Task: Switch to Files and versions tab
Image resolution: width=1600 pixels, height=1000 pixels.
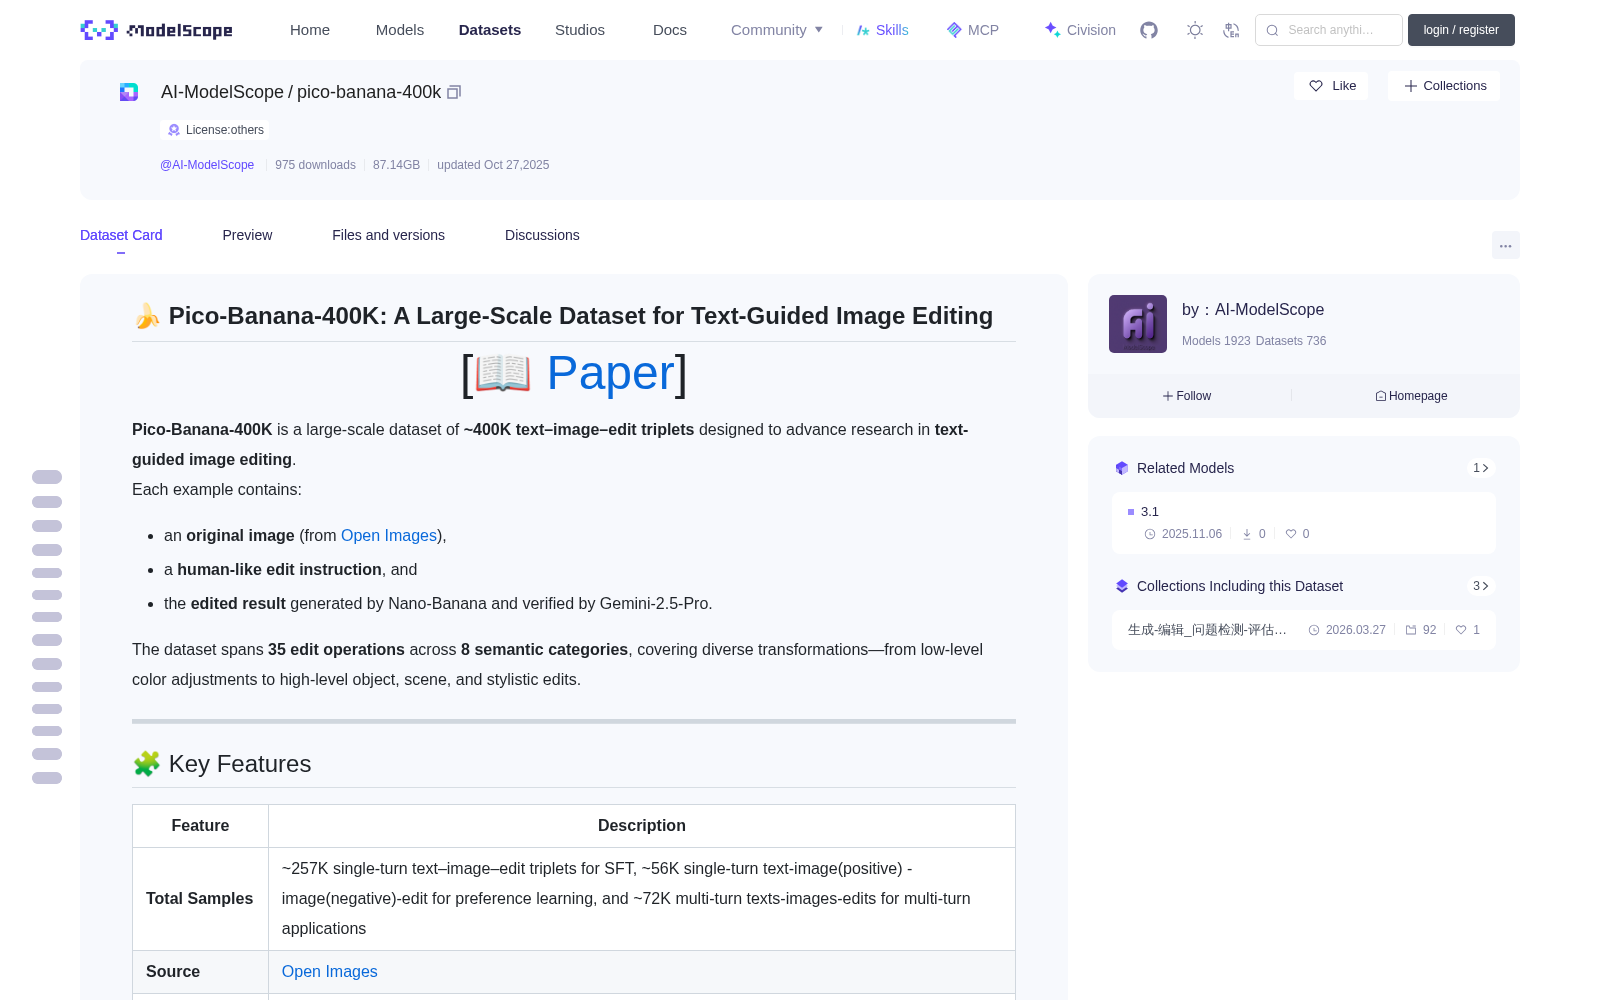Action: pyautogui.click(x=388, y=235)
